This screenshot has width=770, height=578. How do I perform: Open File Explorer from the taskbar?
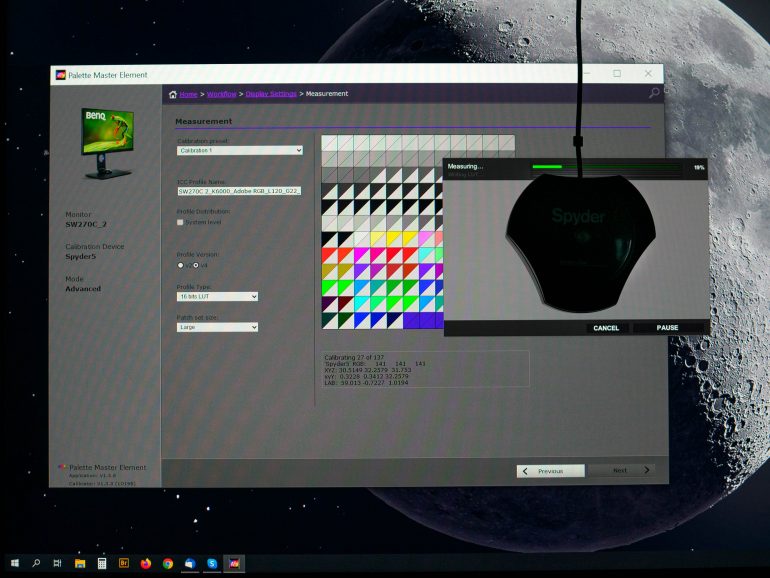pos(80,563)
